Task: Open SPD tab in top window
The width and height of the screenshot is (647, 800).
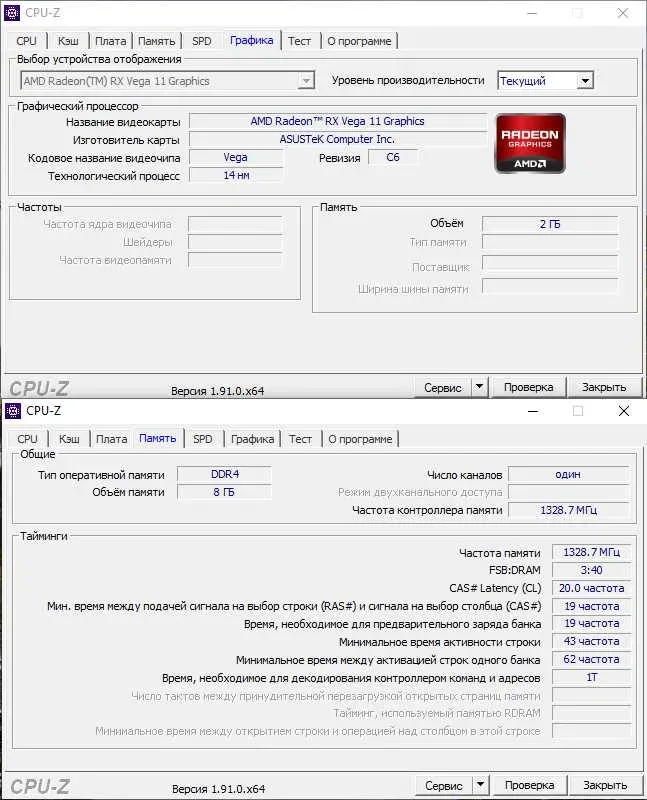Action: coord(202,41)
